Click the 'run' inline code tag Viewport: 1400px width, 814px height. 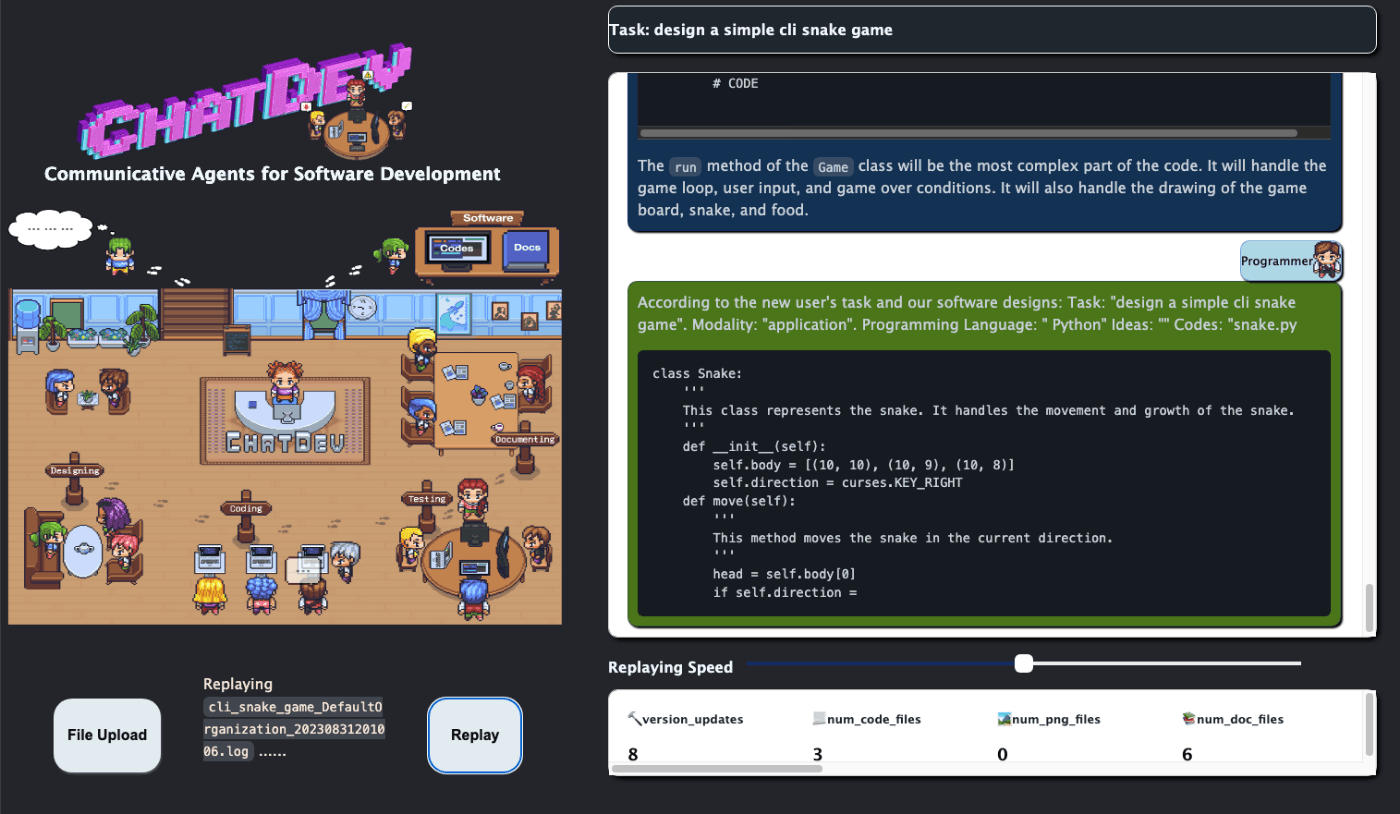click(684, 167)
